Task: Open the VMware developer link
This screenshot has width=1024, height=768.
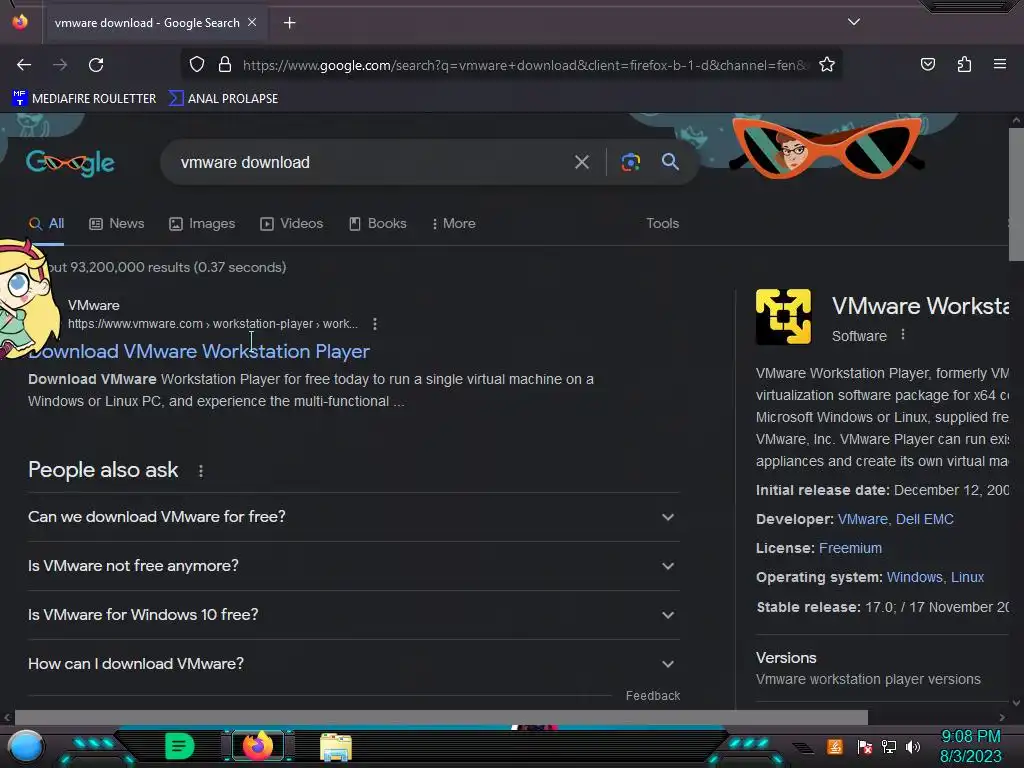Action: pos(862,519)
